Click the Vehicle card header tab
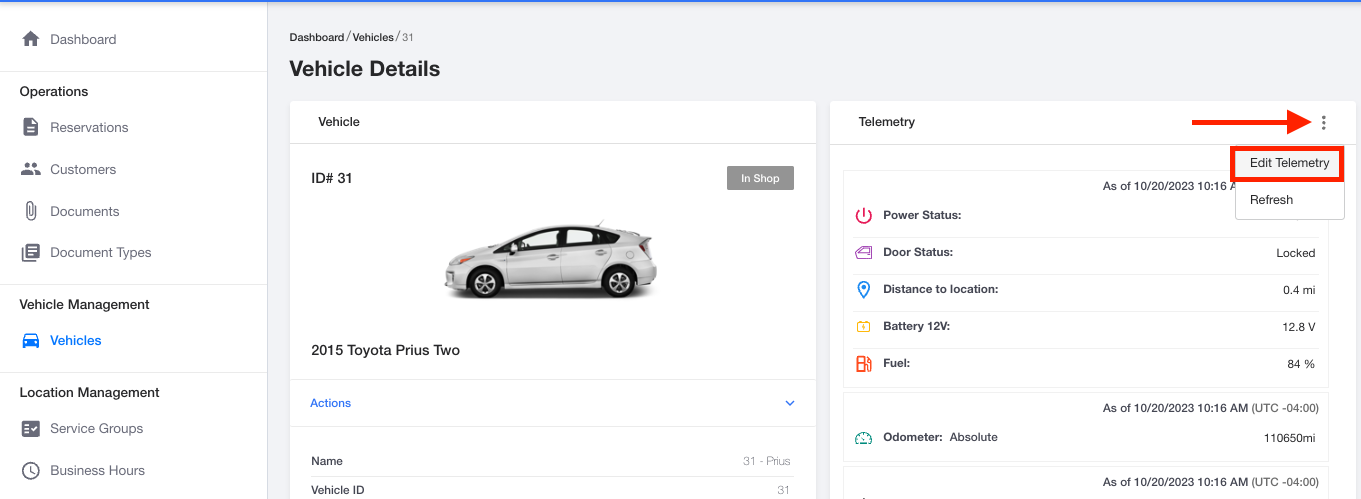Image resolution: width=1361 pixels, height=499 pixels. [339, 122]
